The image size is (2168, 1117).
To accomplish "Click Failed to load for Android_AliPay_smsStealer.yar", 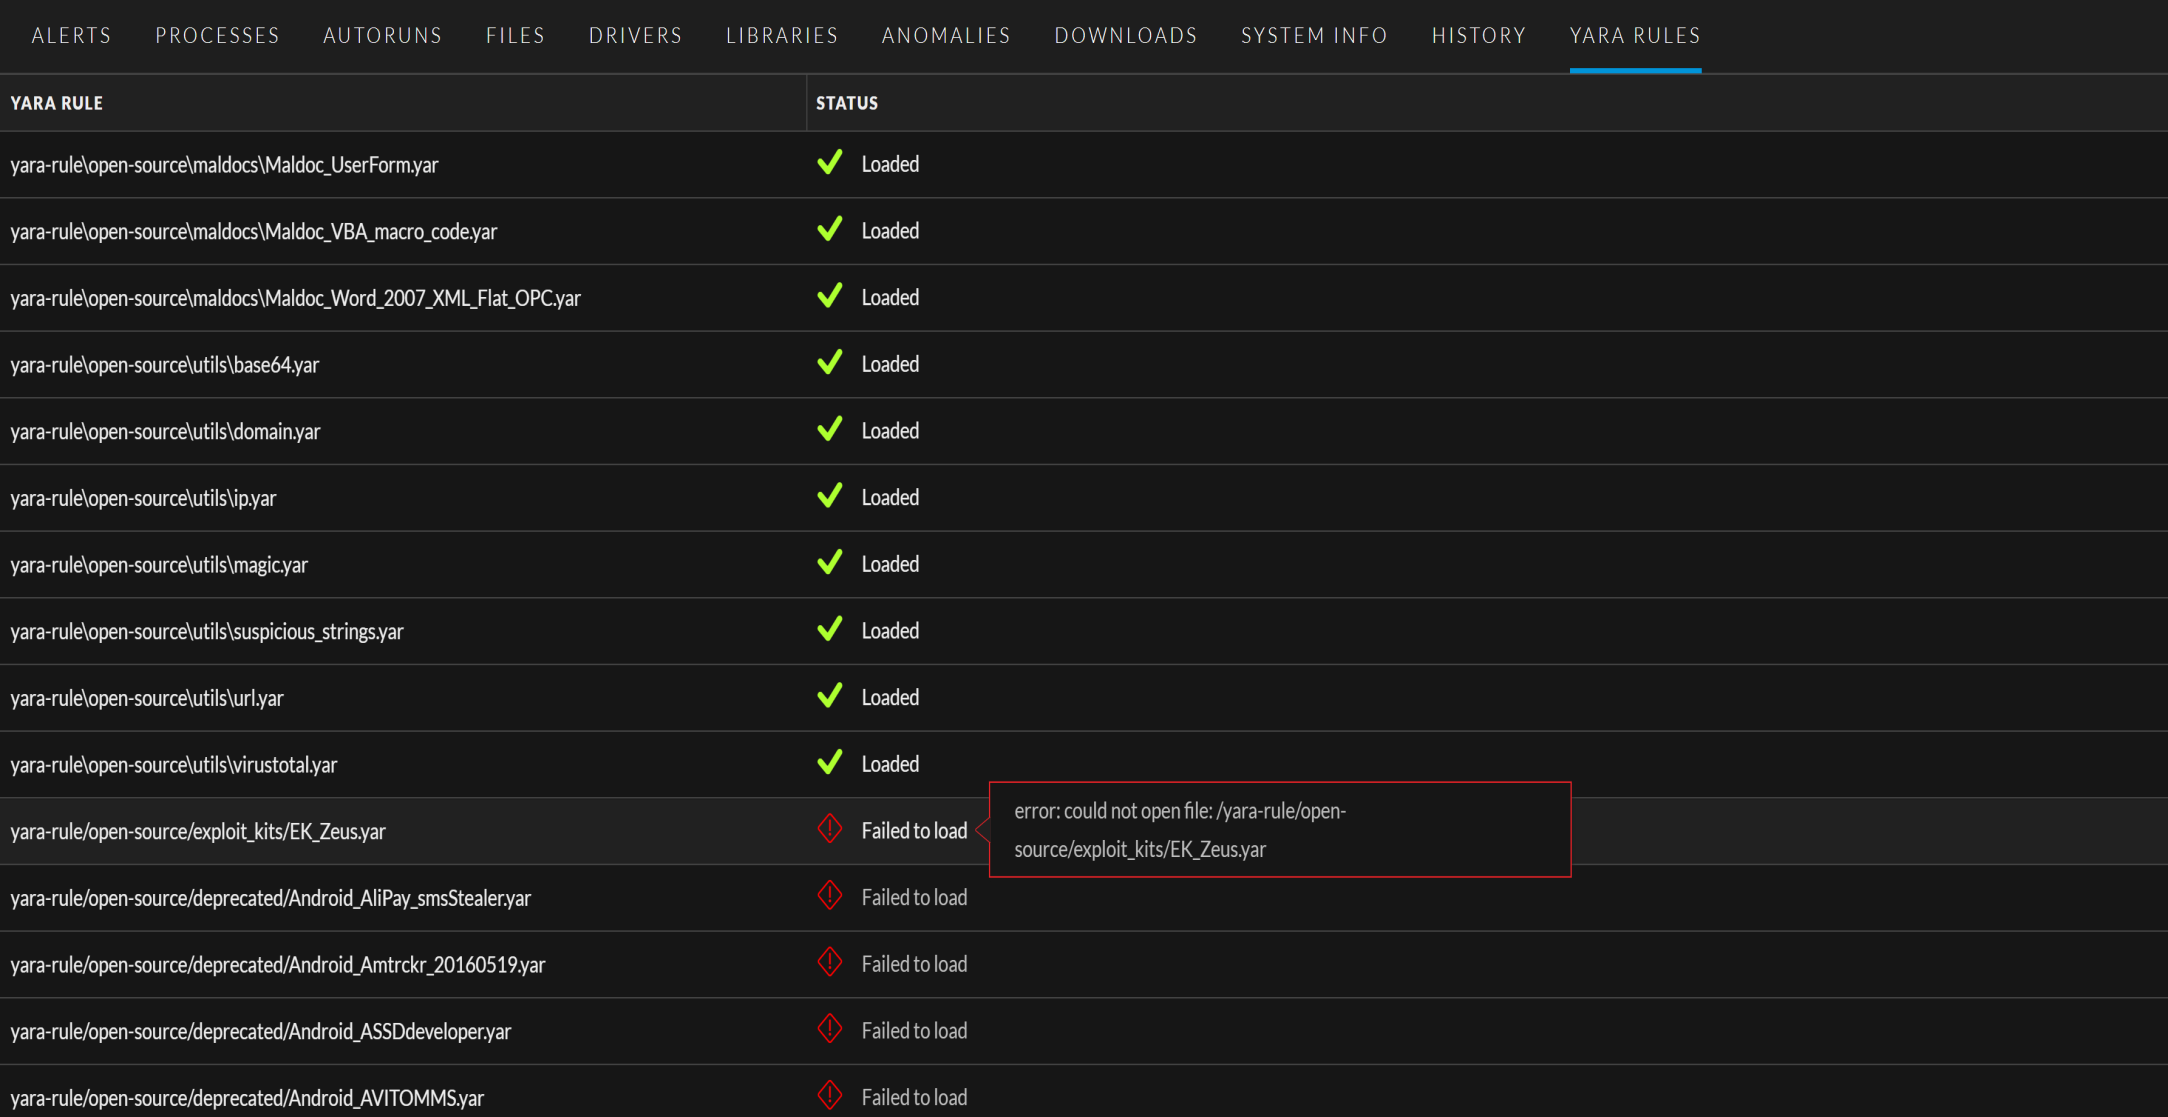I will click(x=914, y=898).
